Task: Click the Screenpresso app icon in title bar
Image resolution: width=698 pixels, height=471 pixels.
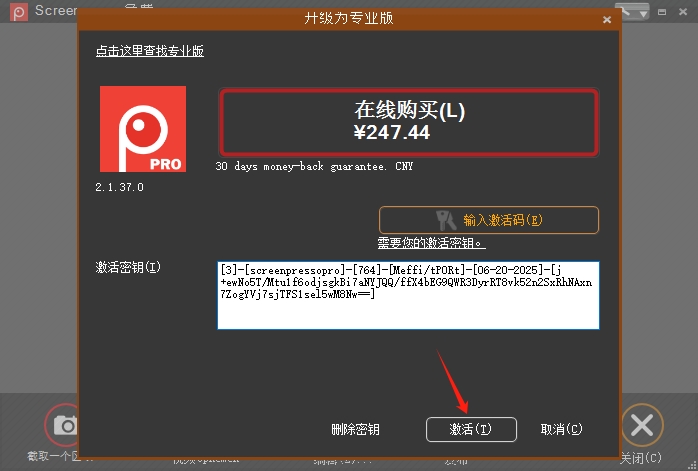Action: coord(14,11)
